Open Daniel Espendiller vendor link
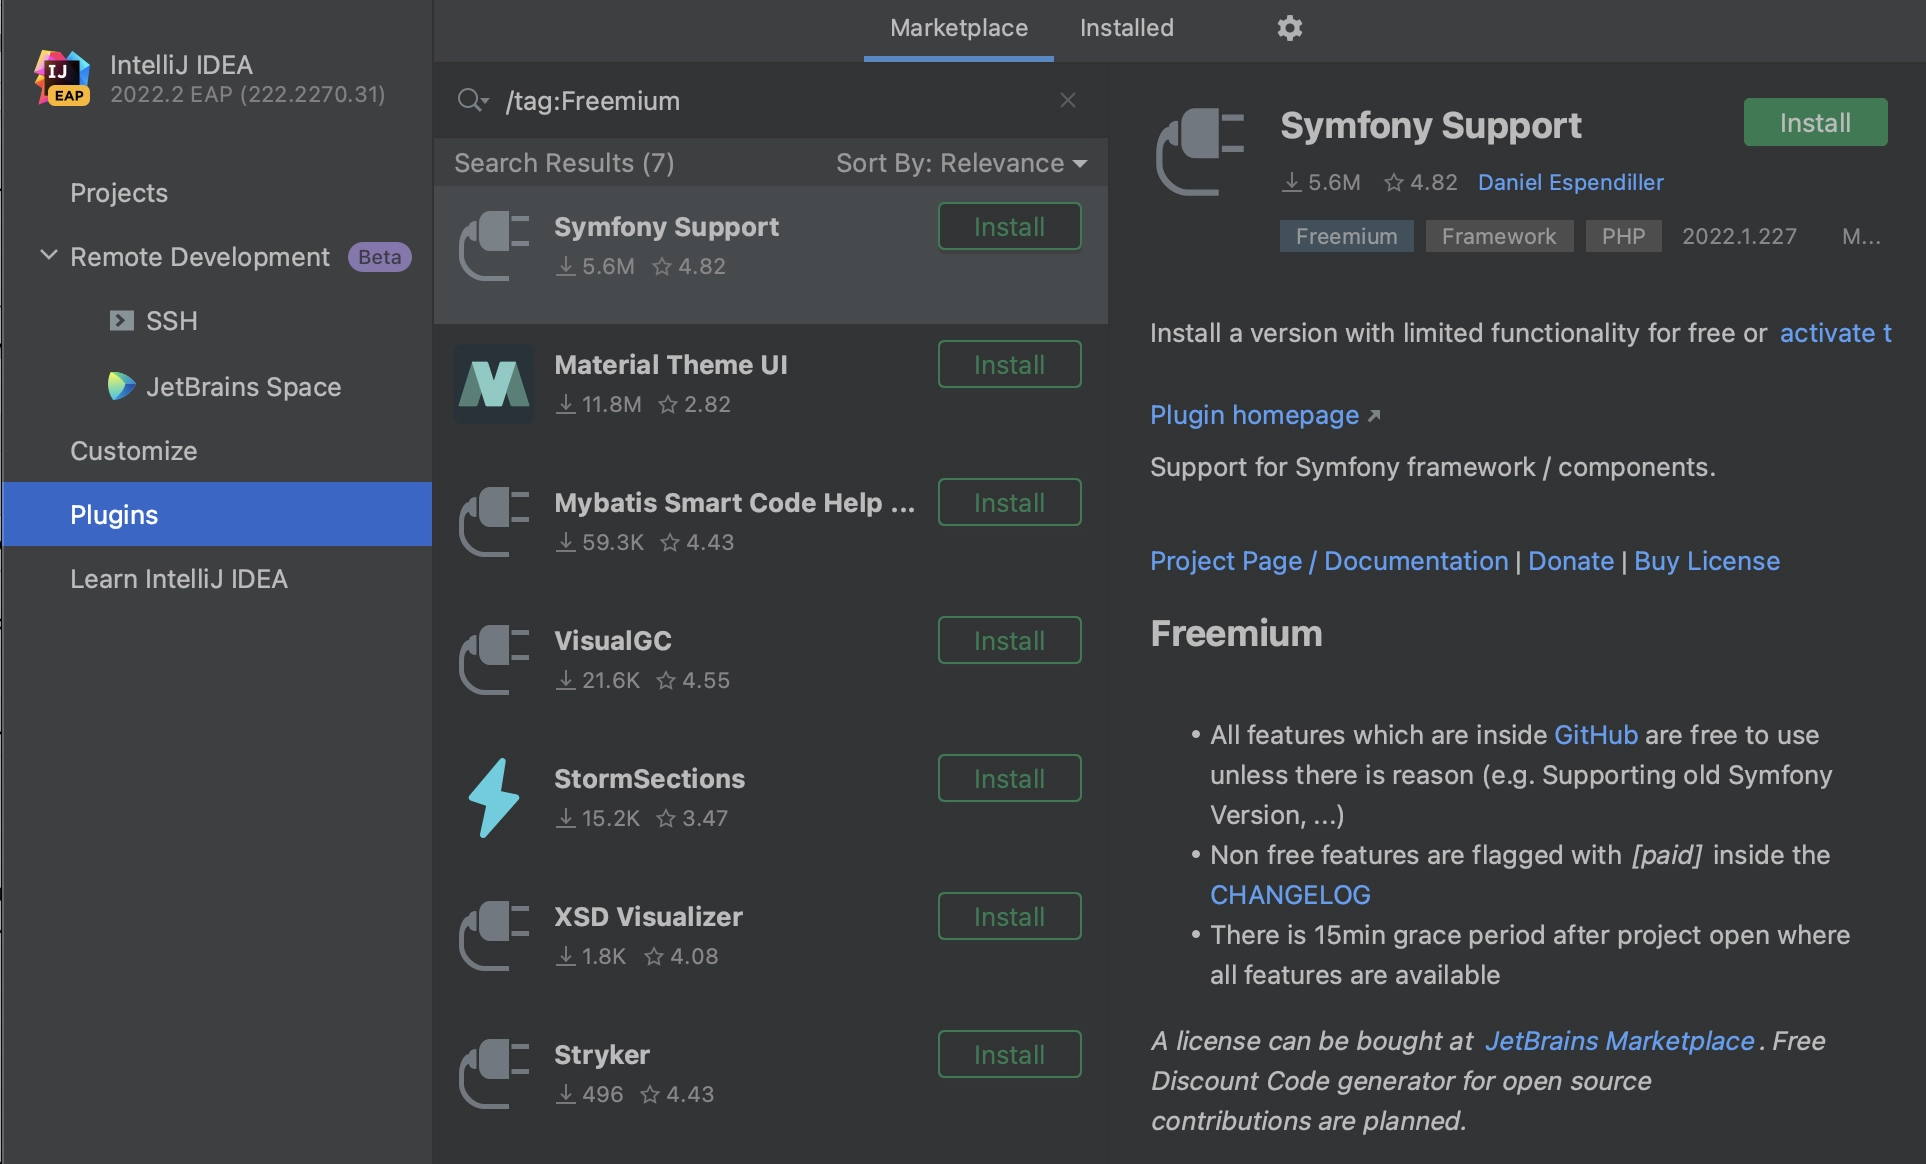Viewport: 1926px width, 1164px height. pos(1571,182)
